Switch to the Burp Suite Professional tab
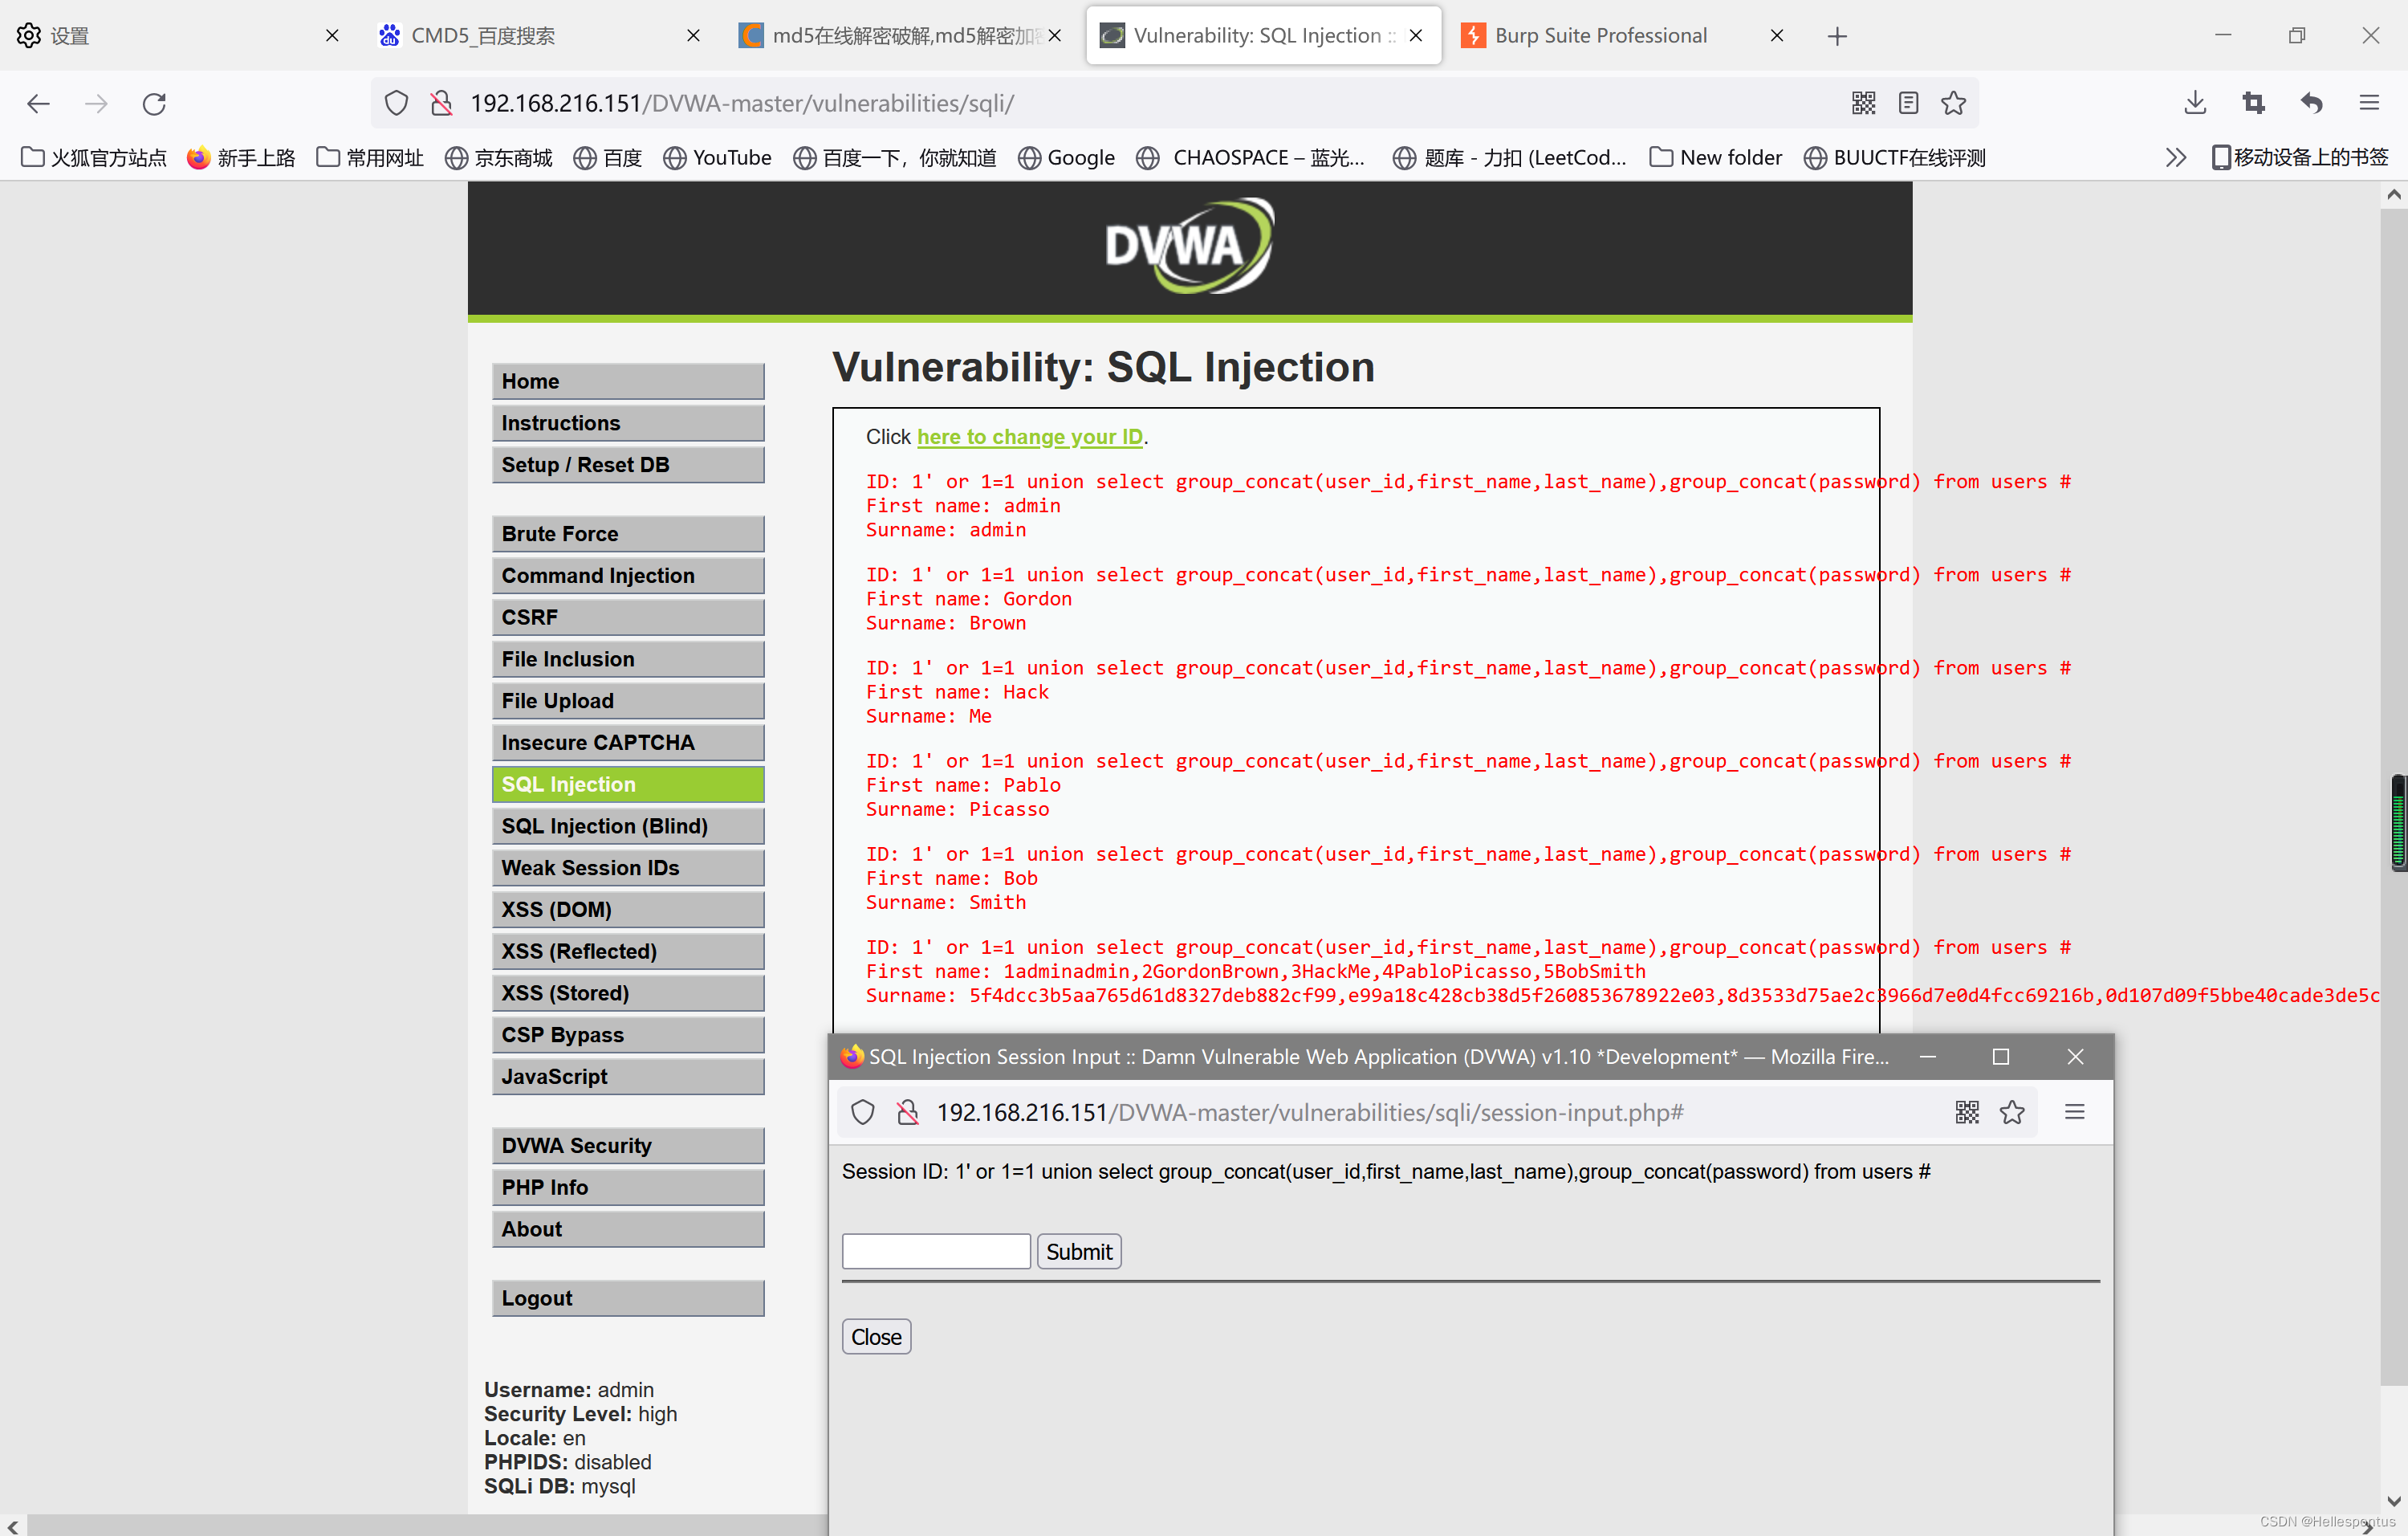This screenshot has height=1536, width=2408. point(1622,36)
